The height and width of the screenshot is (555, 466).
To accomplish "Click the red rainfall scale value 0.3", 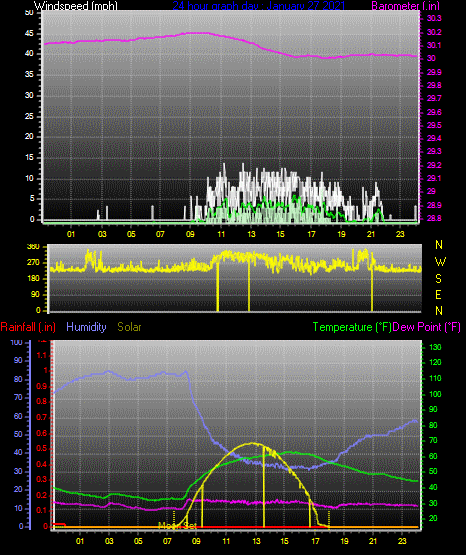I will click(x=42, y=479).
